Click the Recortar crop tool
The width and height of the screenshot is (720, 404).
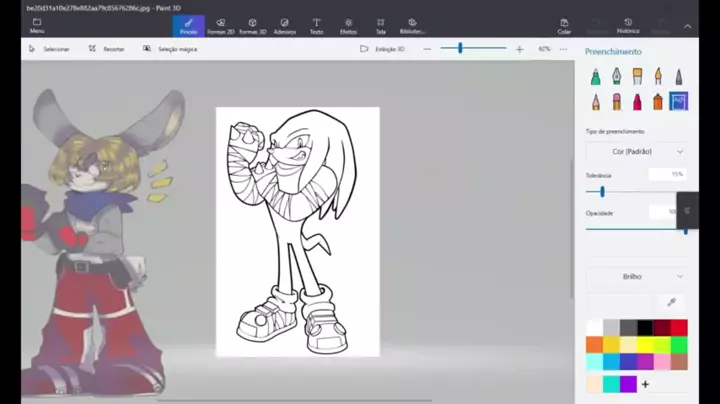(106, 48)
